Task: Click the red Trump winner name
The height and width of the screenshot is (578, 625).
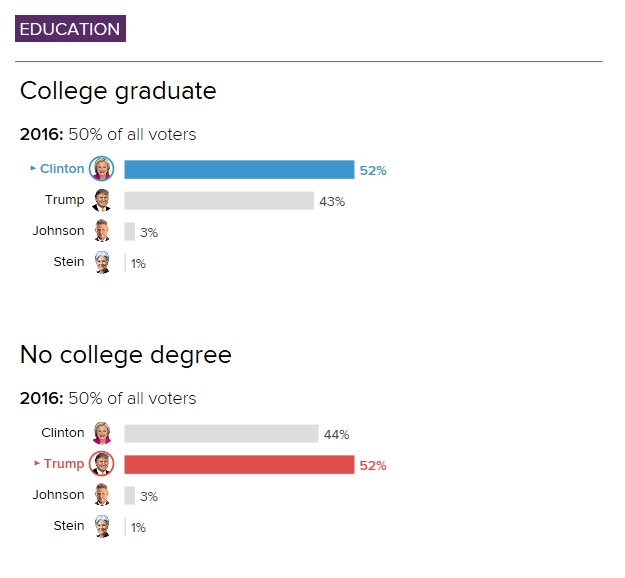Action: [64, 464]
